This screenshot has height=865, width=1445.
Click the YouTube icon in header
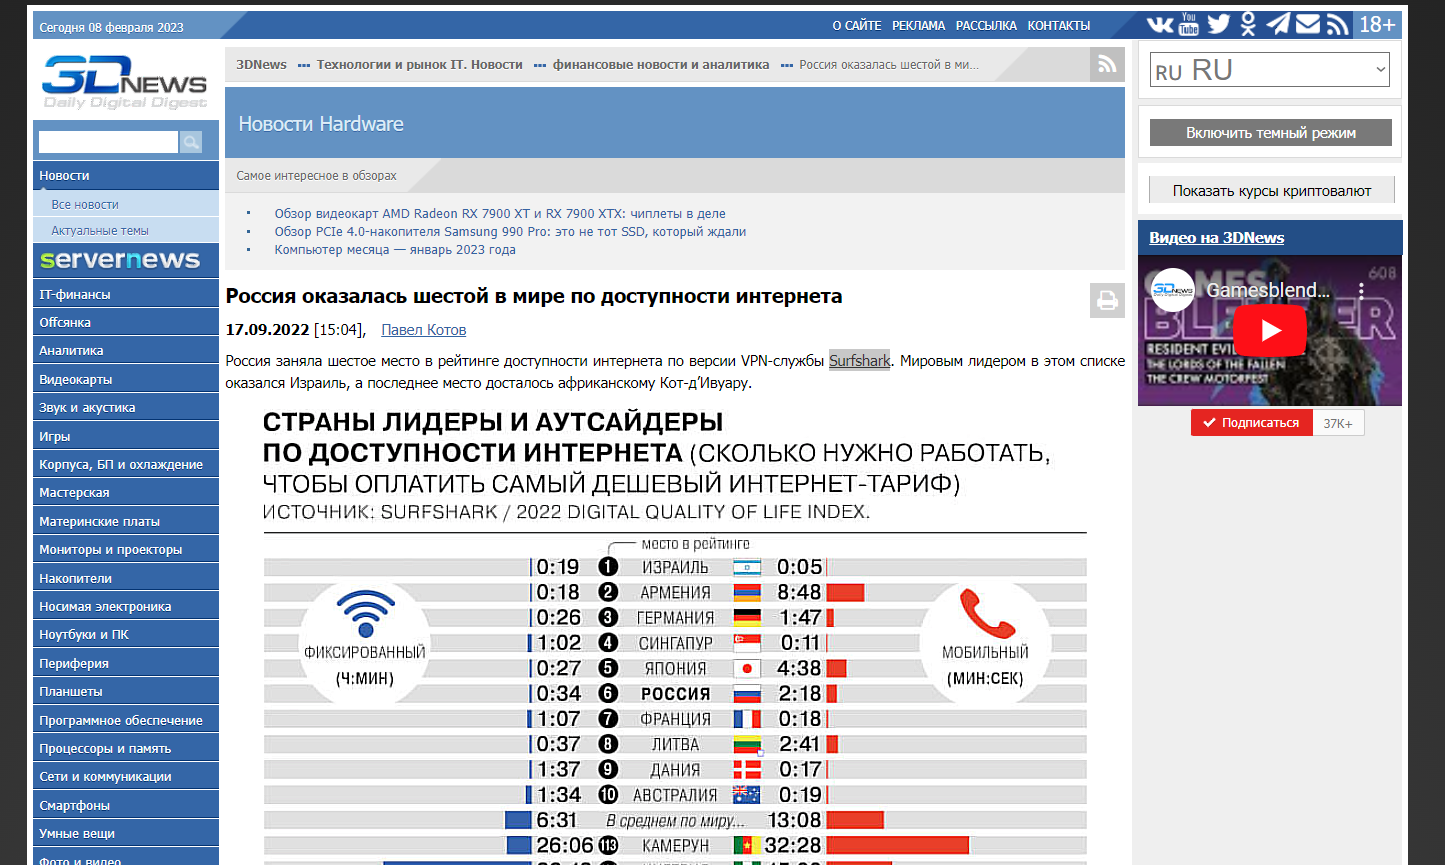click(x=1189, y=25)
